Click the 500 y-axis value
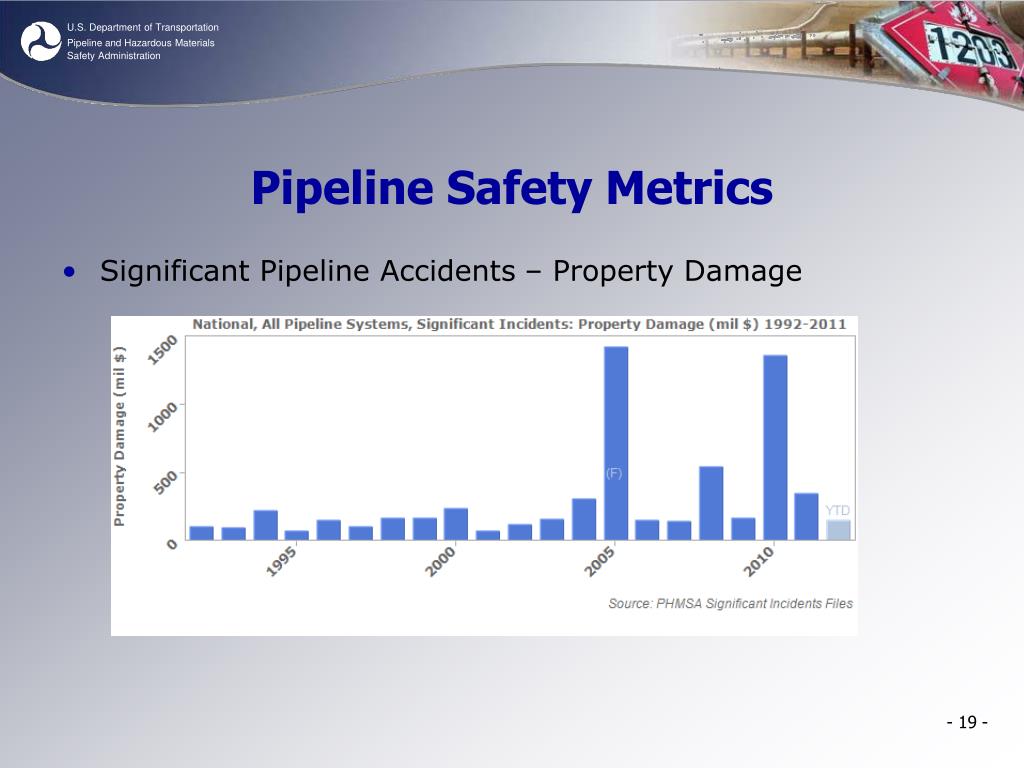 pos(166,482)
